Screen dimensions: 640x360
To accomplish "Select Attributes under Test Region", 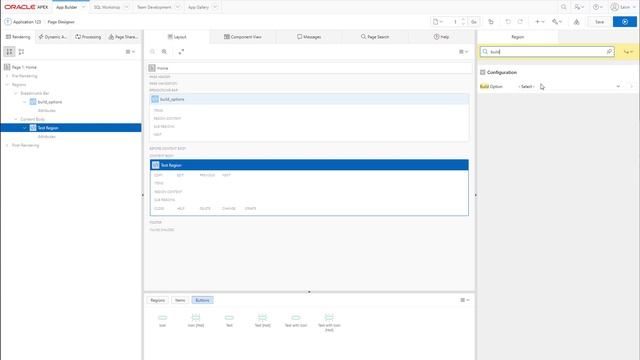I will [x=47, y=136].
